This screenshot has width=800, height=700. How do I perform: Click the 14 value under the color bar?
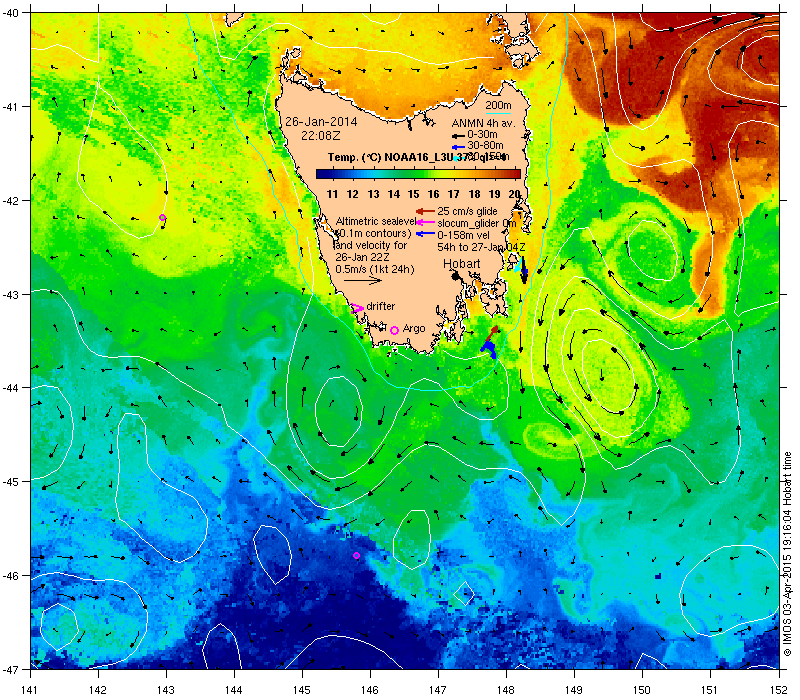393,194
